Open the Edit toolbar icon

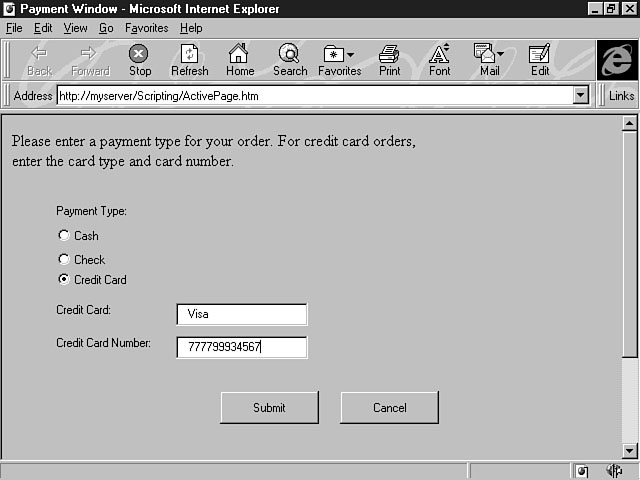(x=540, y=54)
